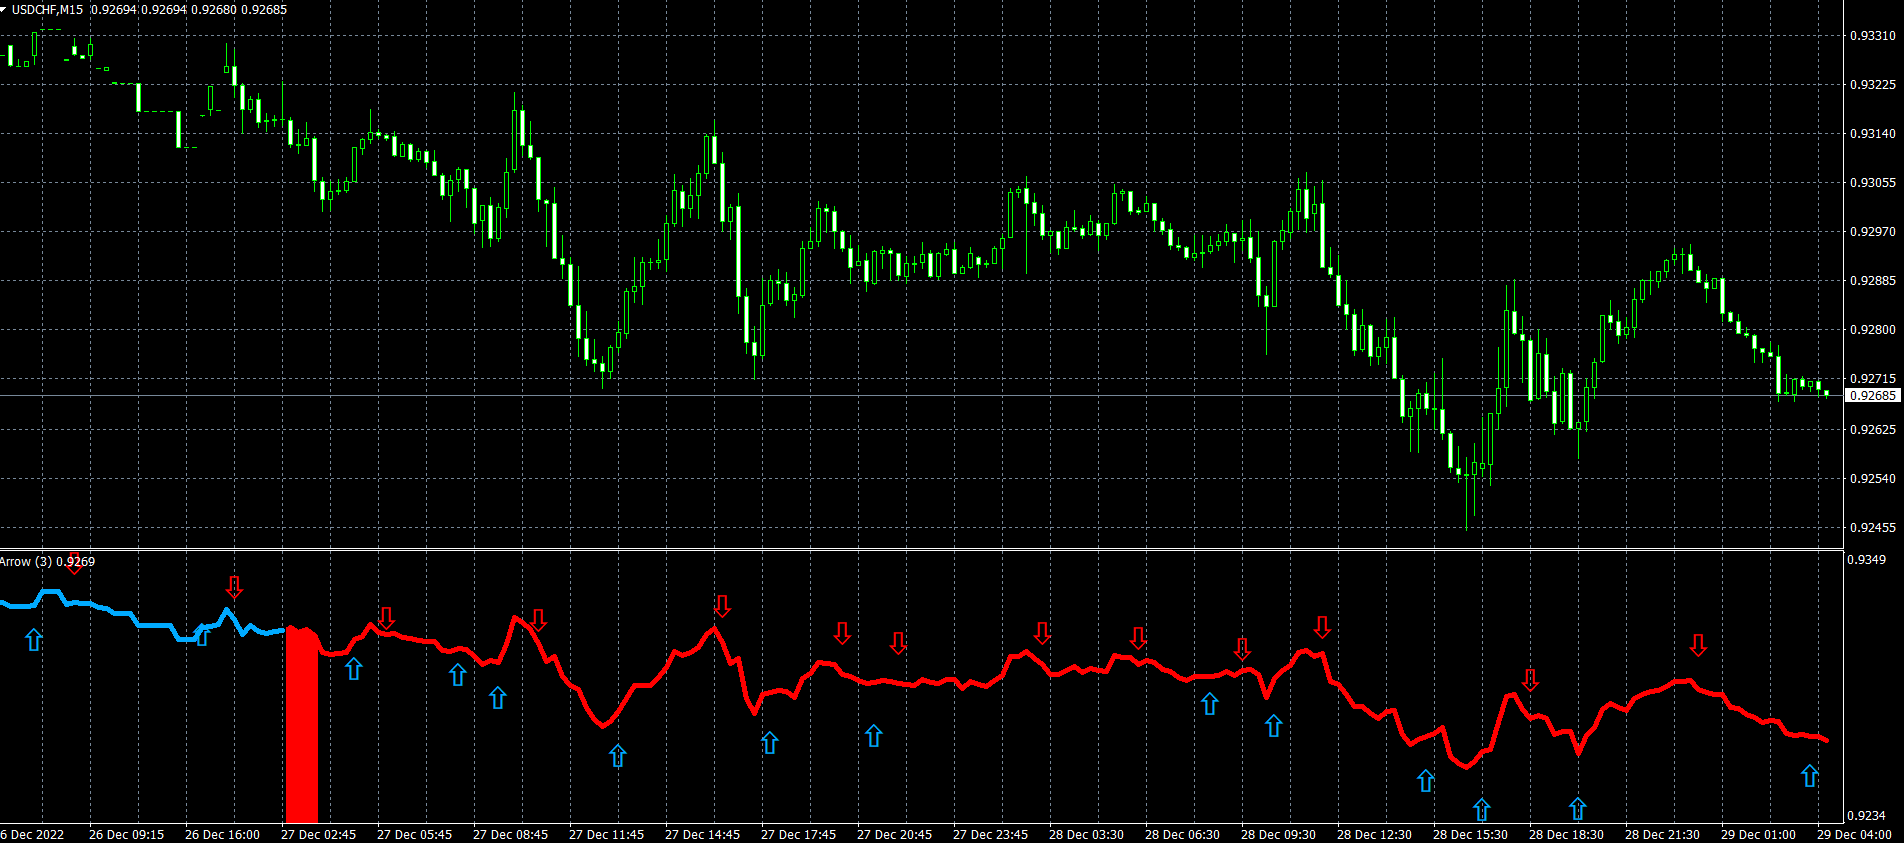Click the 28 Dec 06:30 time label
Image resolution: width=1904 pixels, height=843 pixels.
pyautogui.click(x=1183, y=835)
